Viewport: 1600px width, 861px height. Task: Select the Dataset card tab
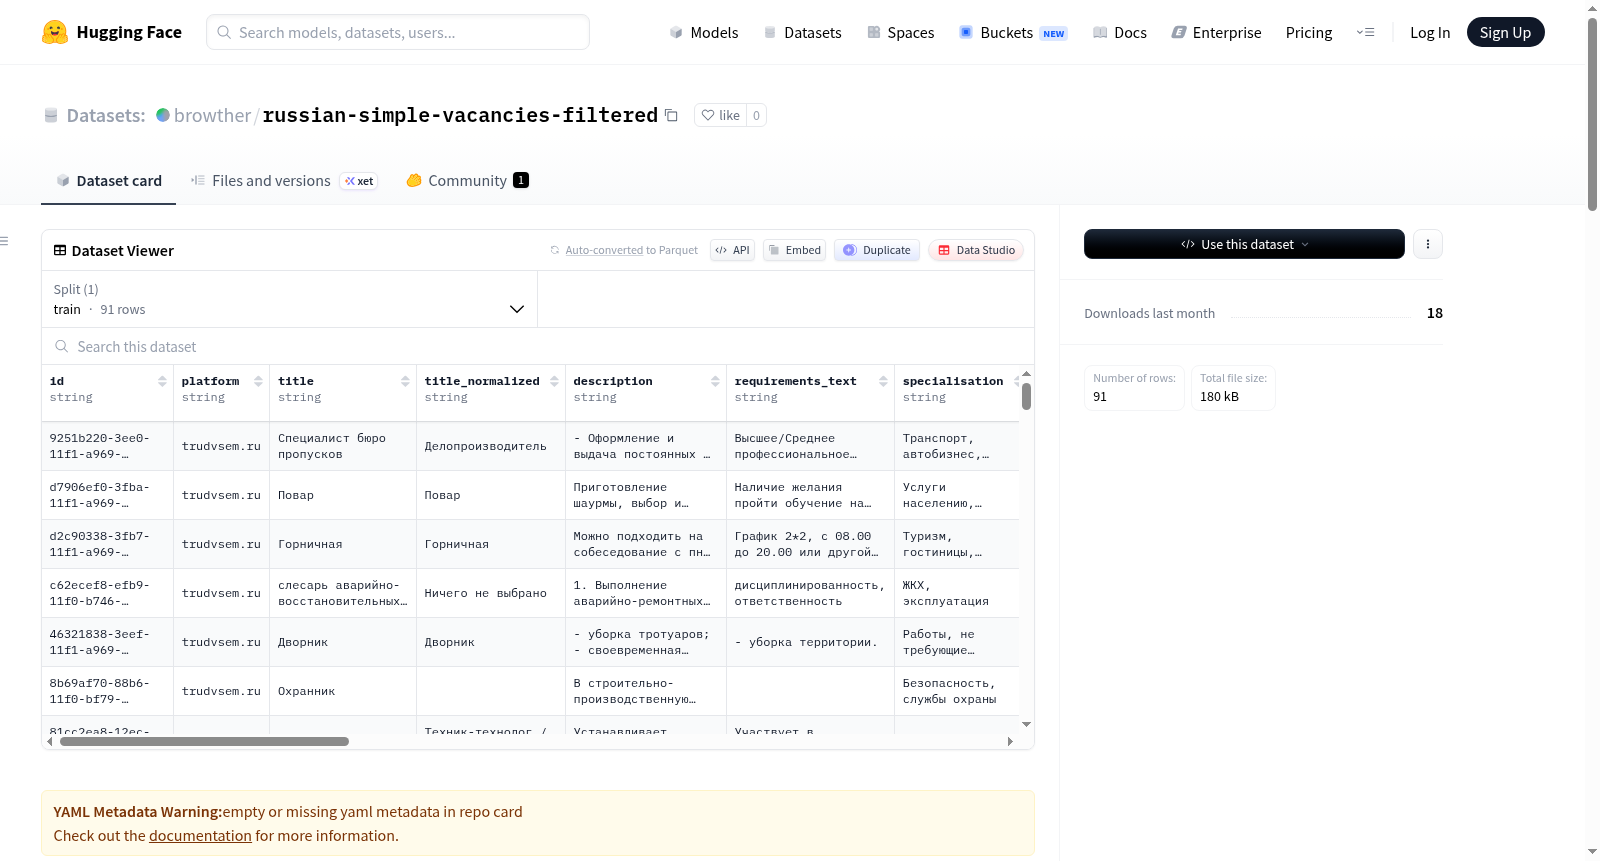click(x=108, y=181)
